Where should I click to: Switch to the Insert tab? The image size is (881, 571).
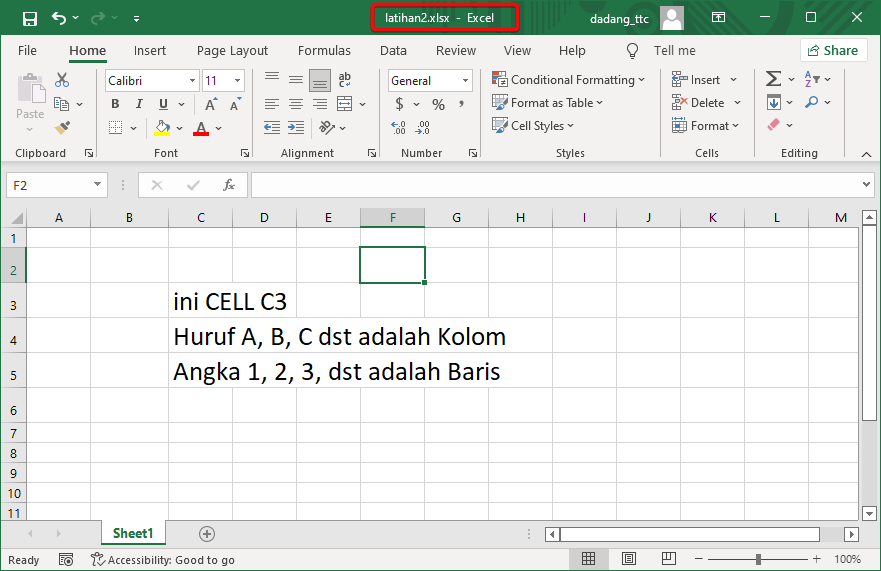click(149, 51)
